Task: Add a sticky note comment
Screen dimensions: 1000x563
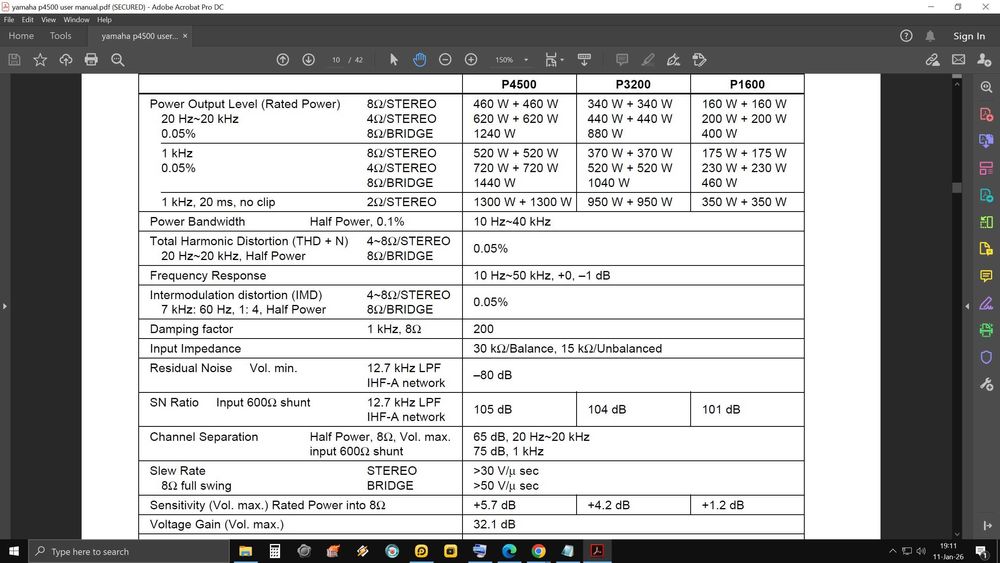Action: coord(622,60)
